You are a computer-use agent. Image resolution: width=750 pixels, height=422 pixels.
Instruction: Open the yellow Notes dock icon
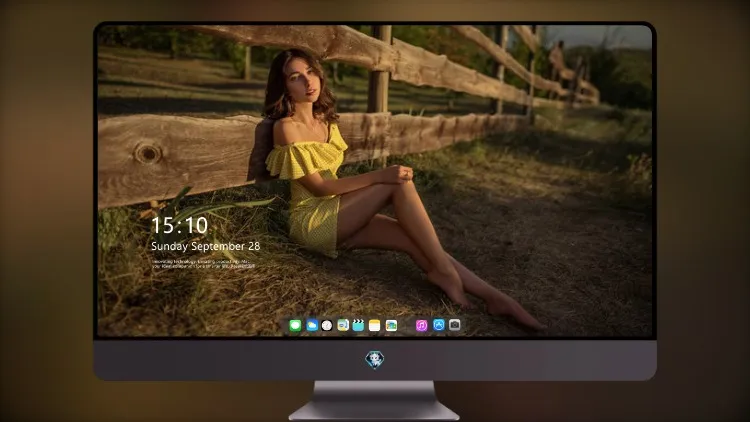coord(375,325)
